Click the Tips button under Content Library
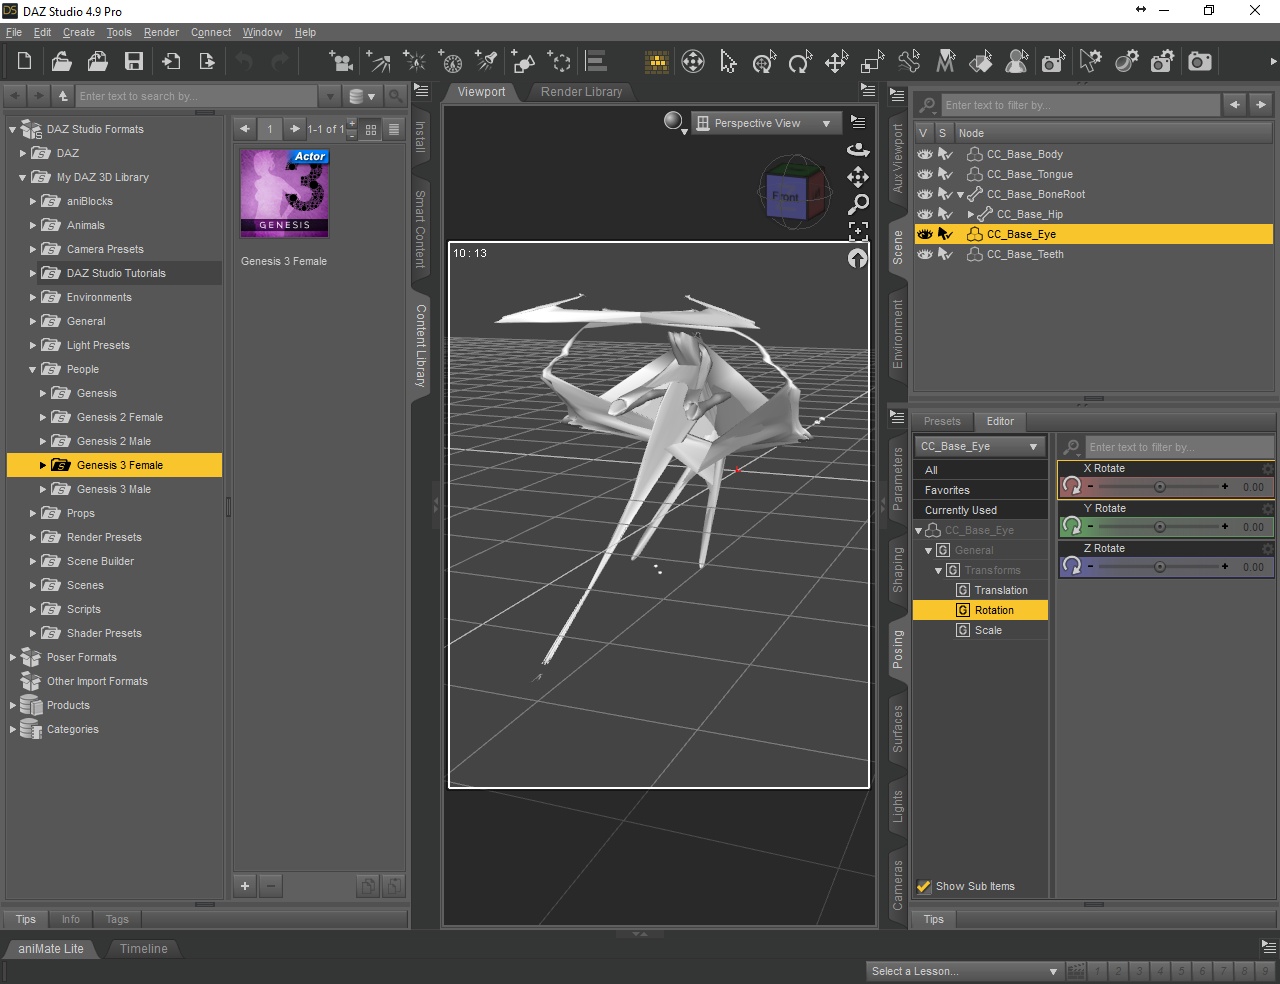 [26, 919]
